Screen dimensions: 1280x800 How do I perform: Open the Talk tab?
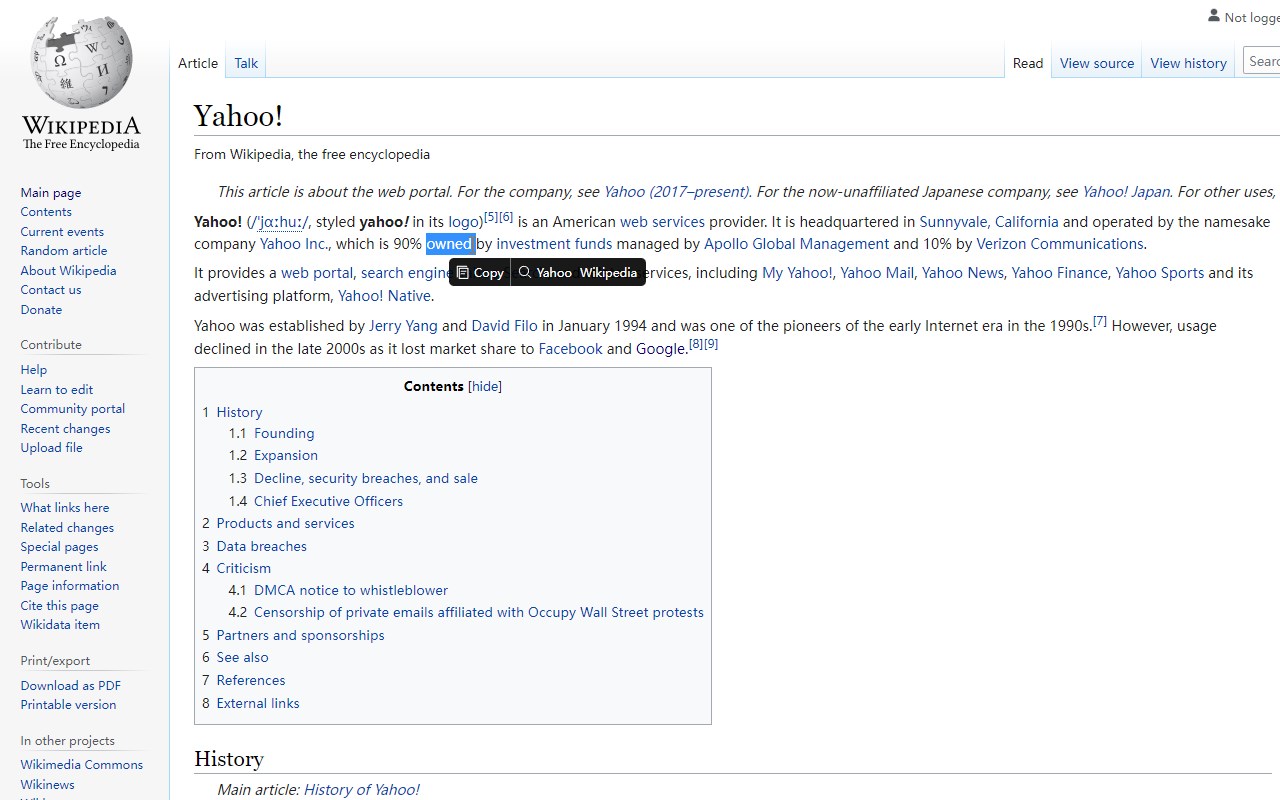(246, 63)
